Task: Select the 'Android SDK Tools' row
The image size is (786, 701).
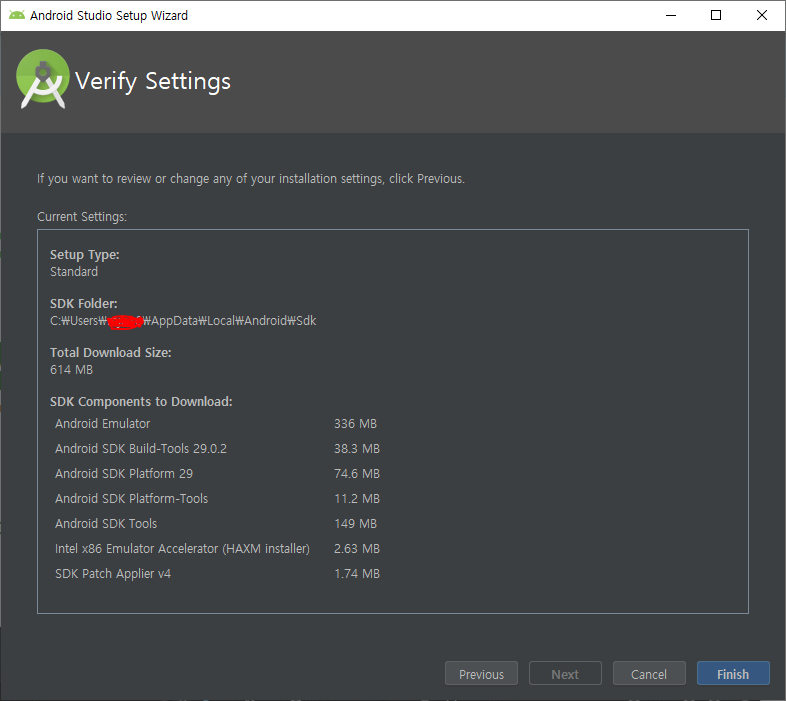Action: tap(216, 524)
